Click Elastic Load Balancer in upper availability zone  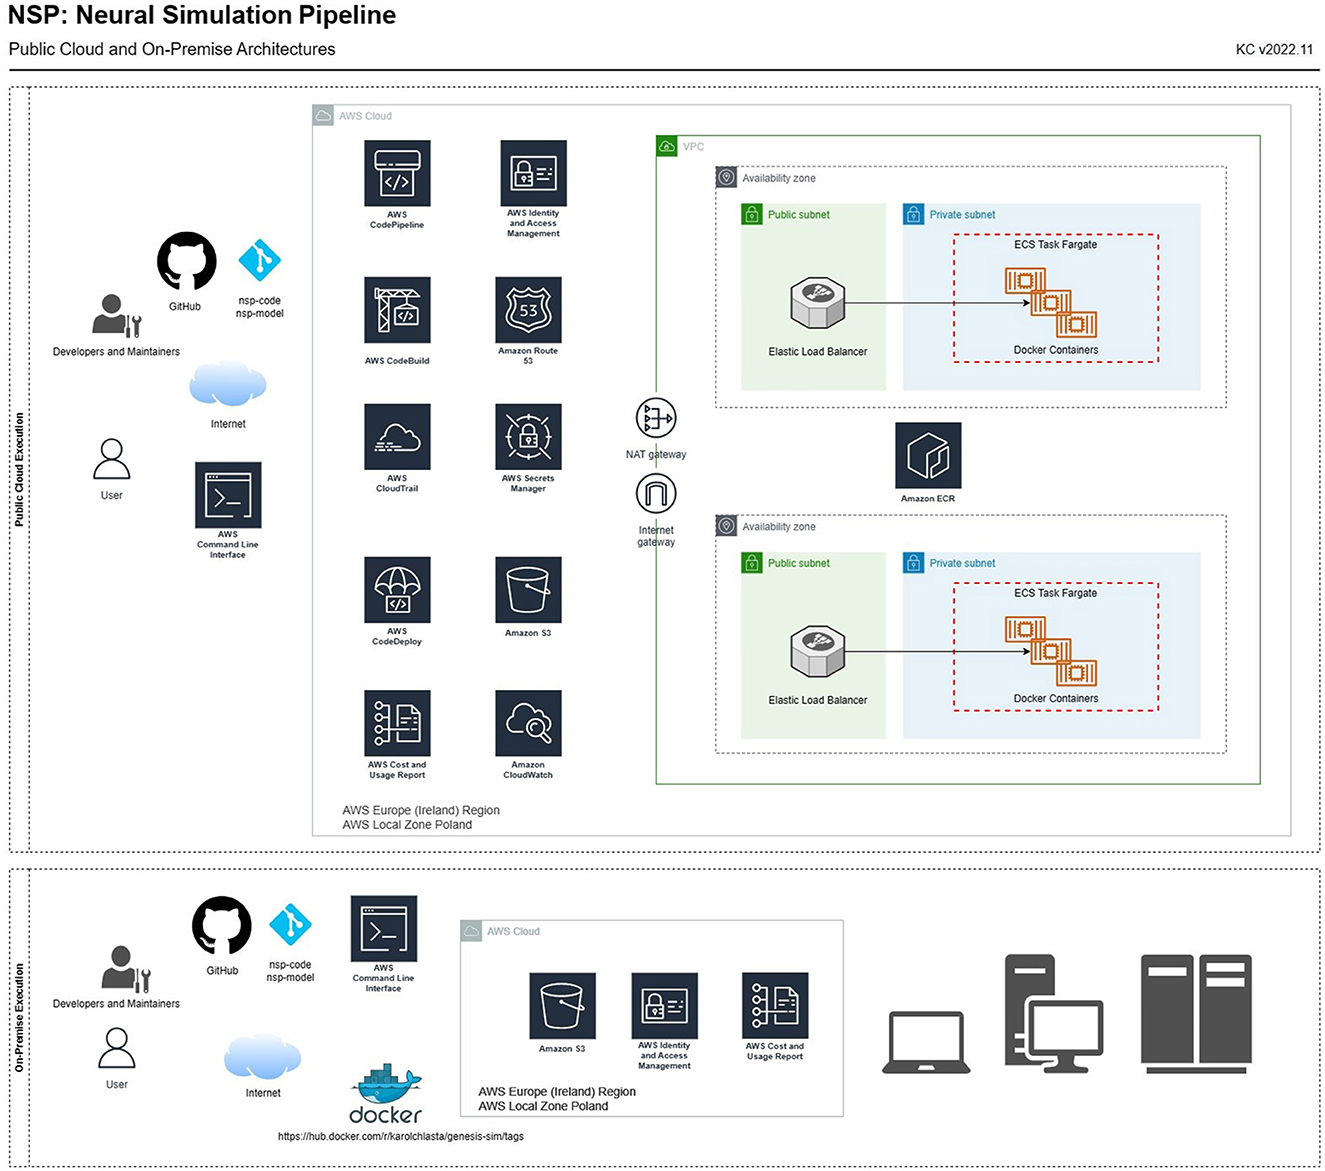818,304
